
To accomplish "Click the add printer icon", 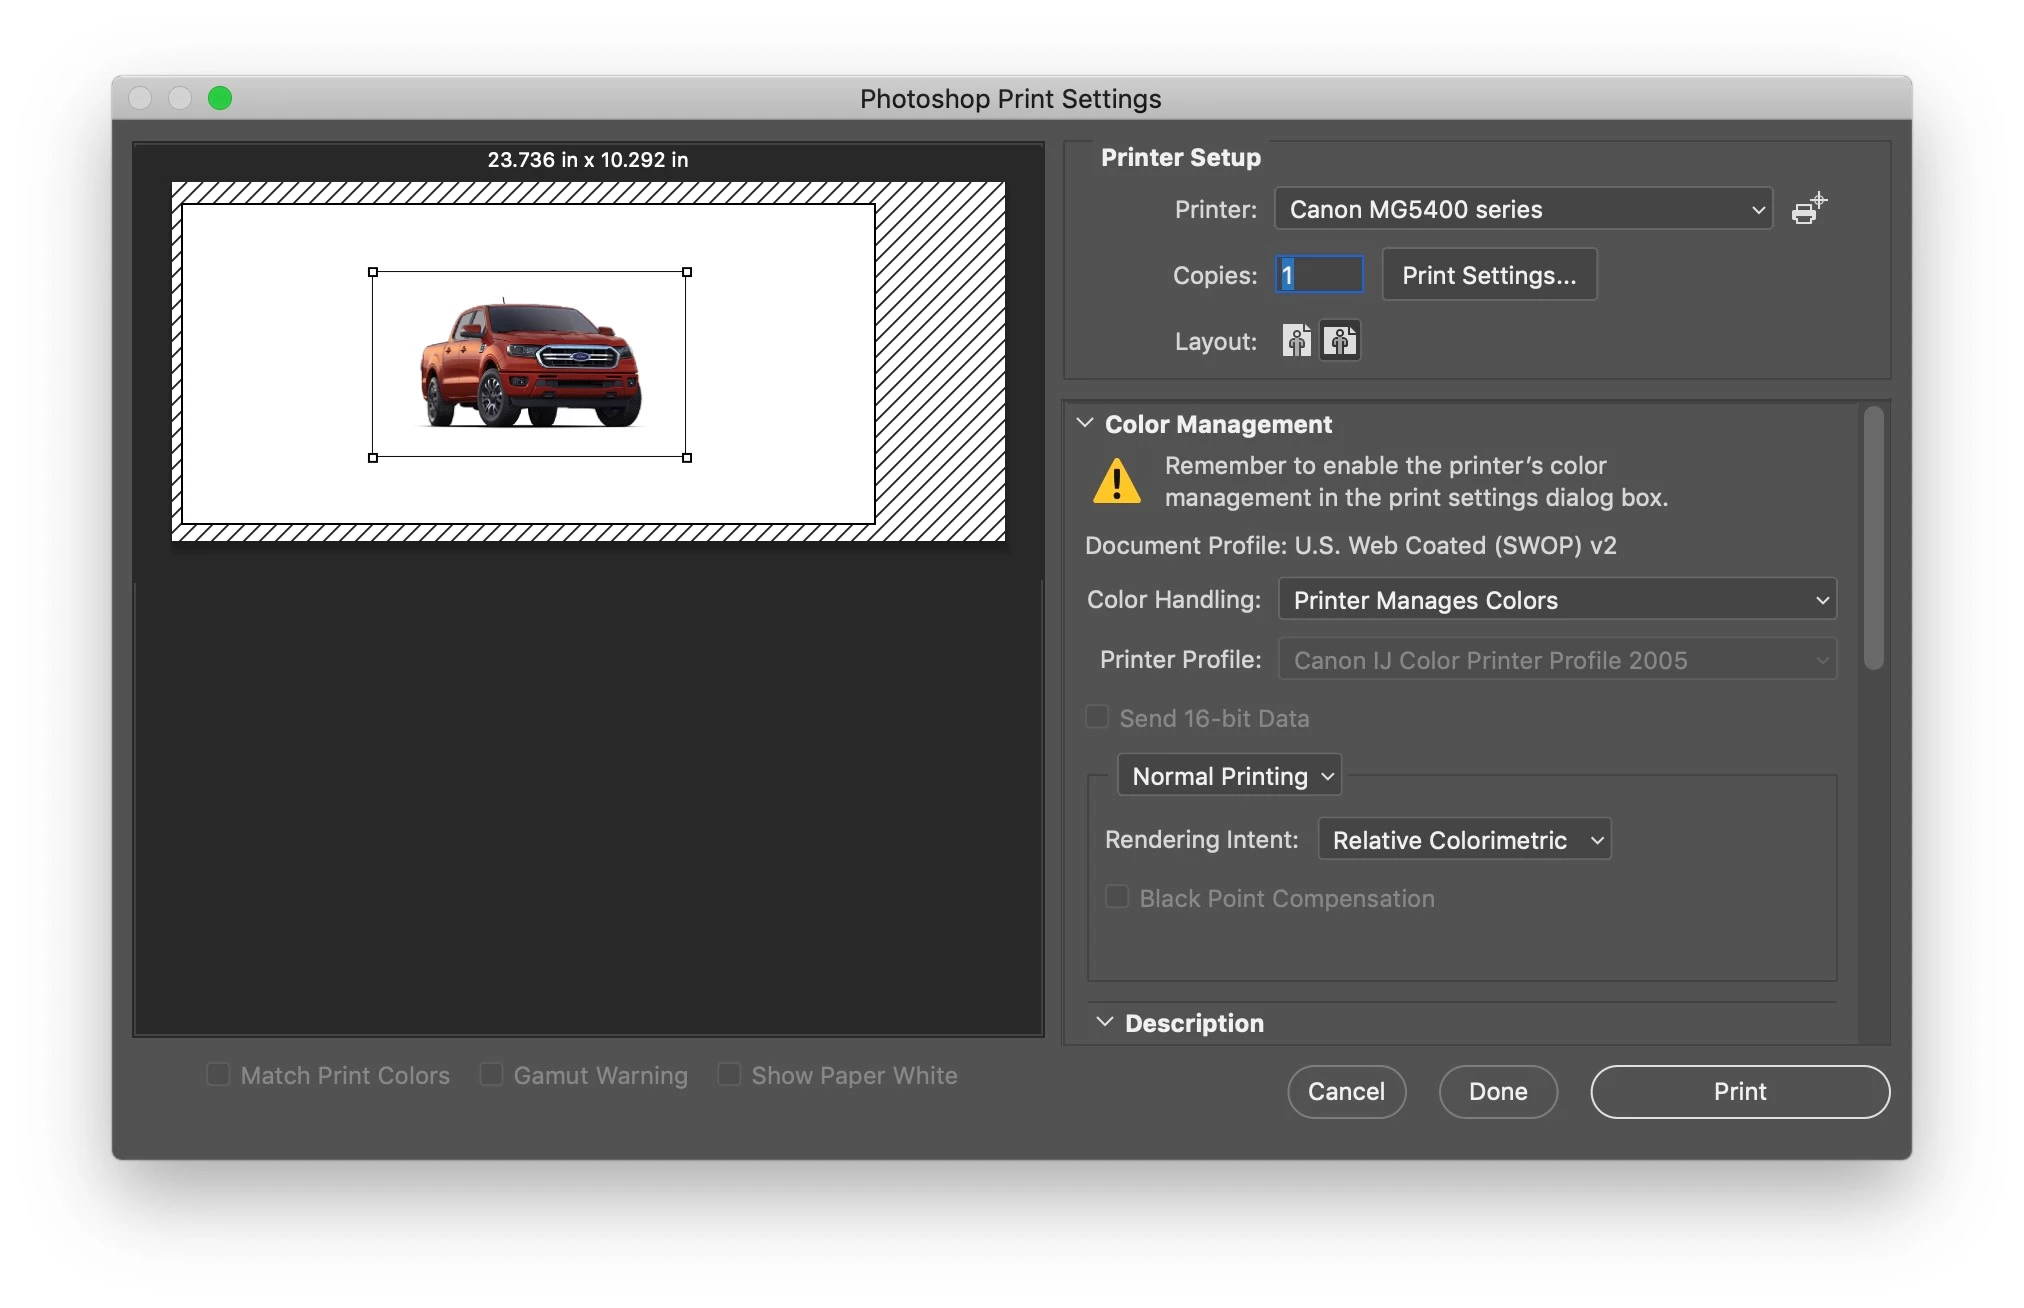I will [1808, 209].
